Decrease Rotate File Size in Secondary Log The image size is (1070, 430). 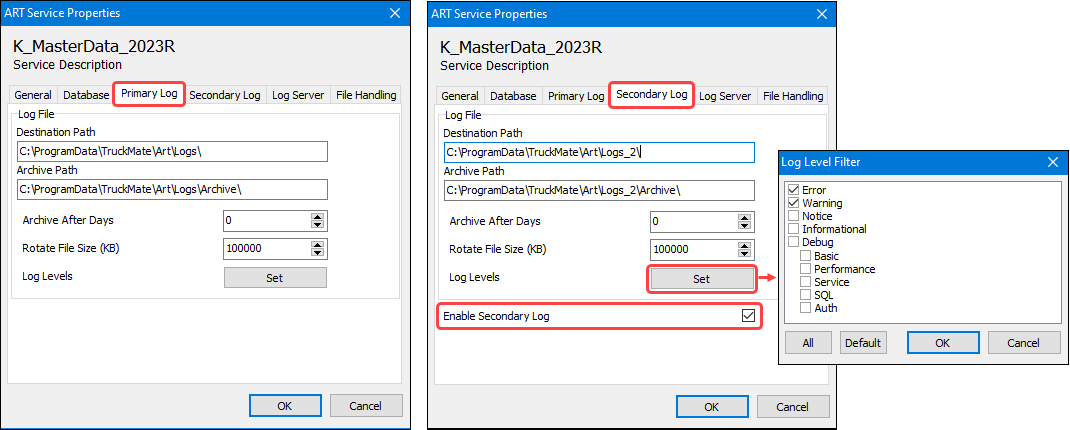tap(746, 253)
